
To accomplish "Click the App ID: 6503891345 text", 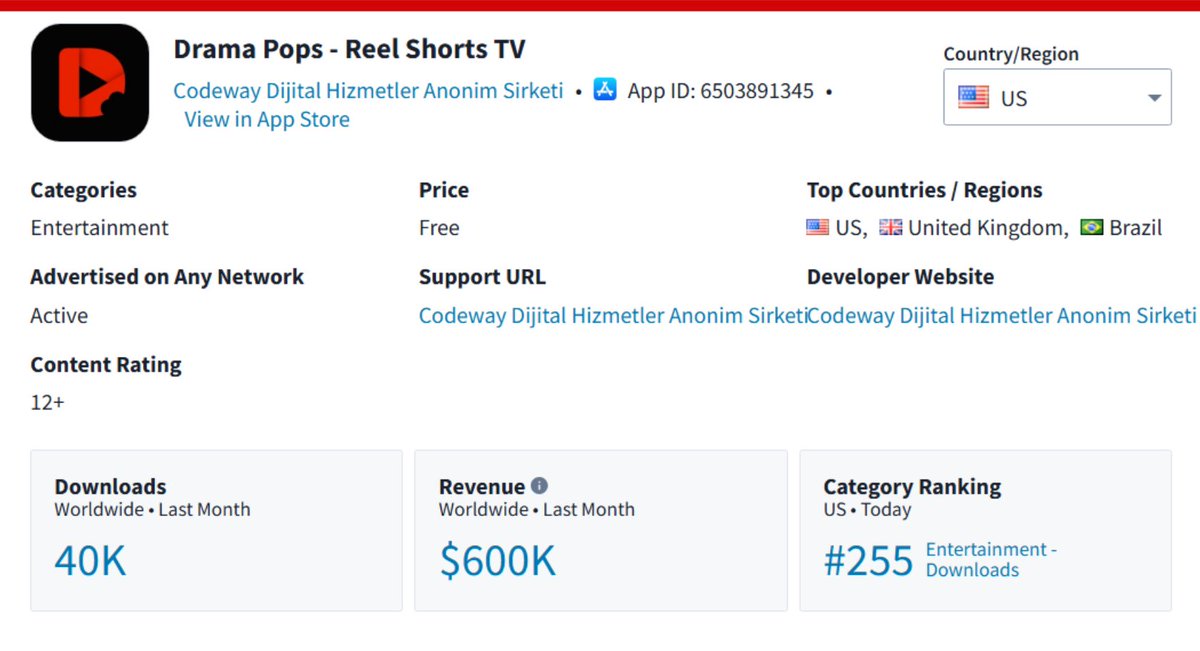I will [721, 91].
